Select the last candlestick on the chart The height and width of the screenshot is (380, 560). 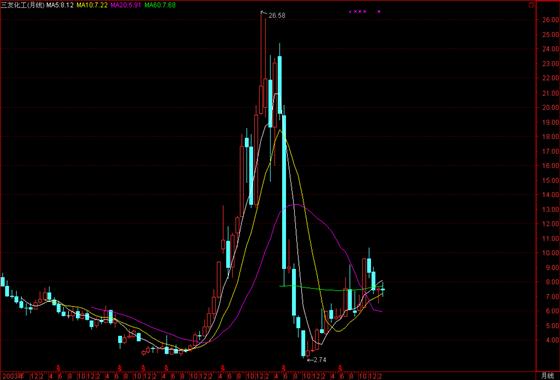(x=383, y=289)
